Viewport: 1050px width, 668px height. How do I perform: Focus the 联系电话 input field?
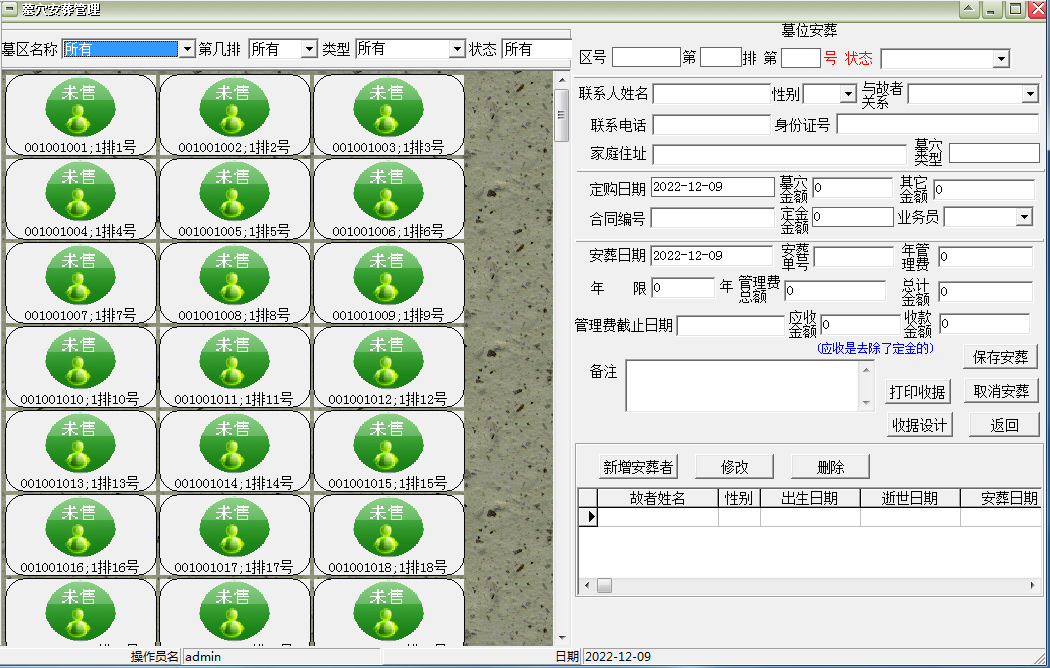pyautogui.click(x=712, y=125)
